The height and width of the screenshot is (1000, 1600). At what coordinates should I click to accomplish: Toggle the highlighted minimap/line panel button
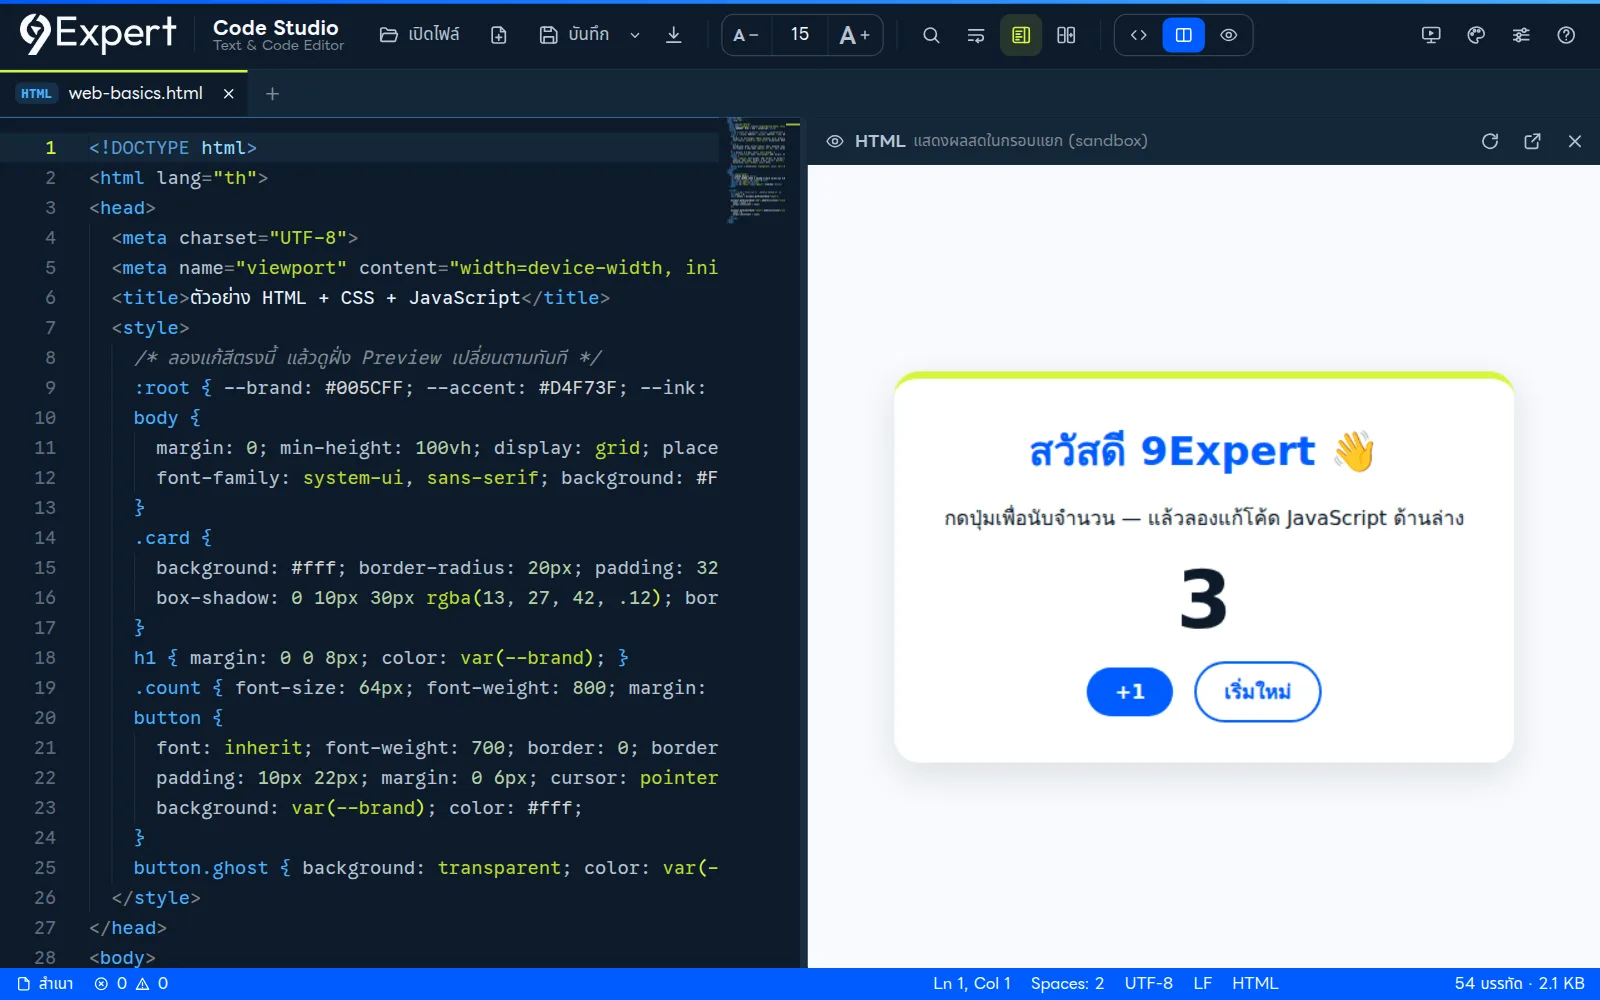click(x=1021, y=35)
